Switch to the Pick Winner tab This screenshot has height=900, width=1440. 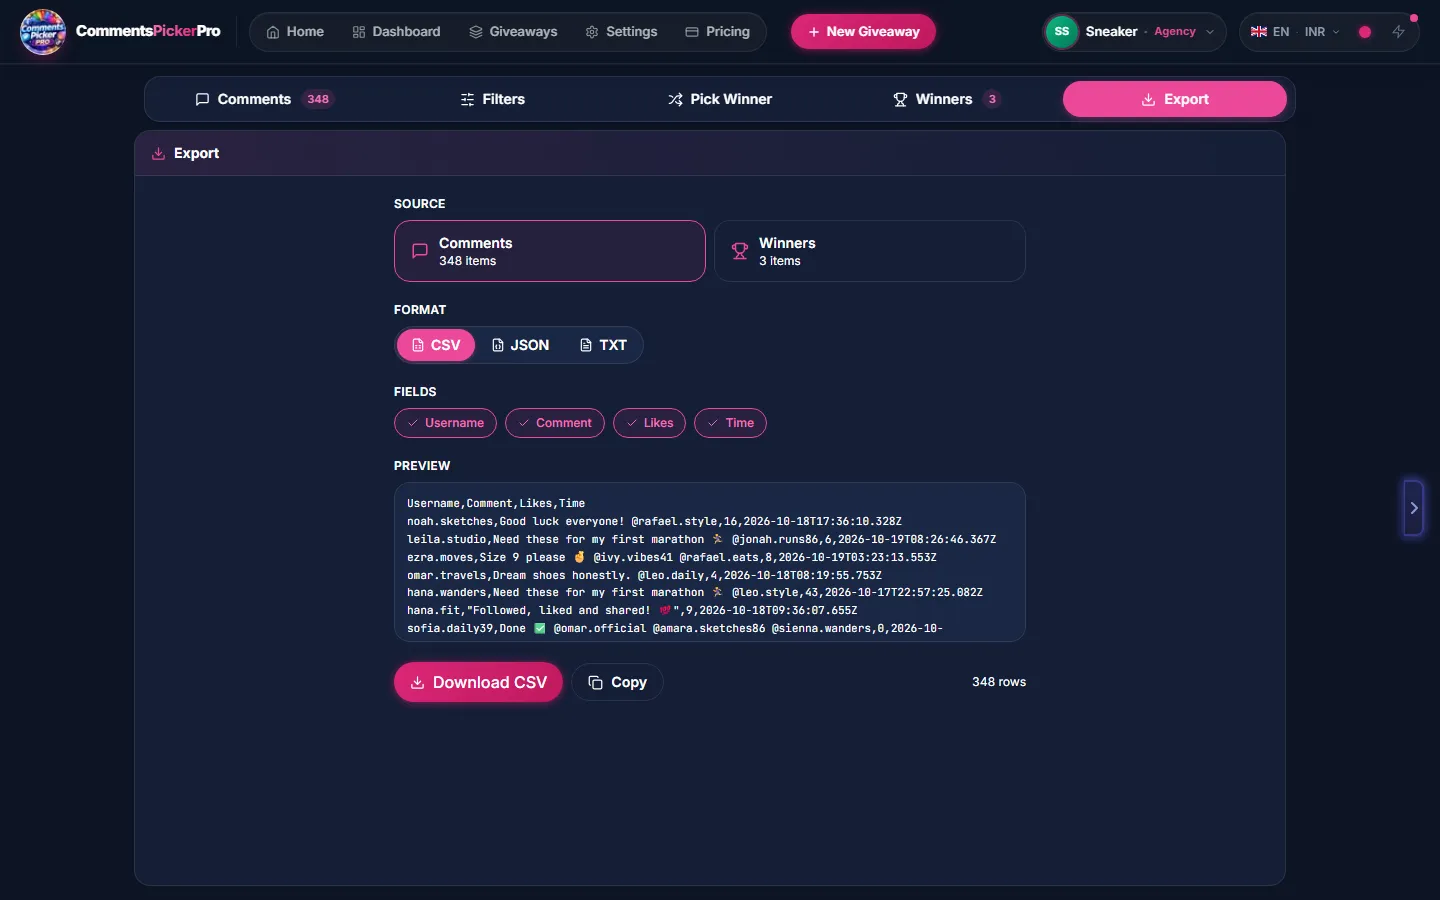(x=720, y=99)
